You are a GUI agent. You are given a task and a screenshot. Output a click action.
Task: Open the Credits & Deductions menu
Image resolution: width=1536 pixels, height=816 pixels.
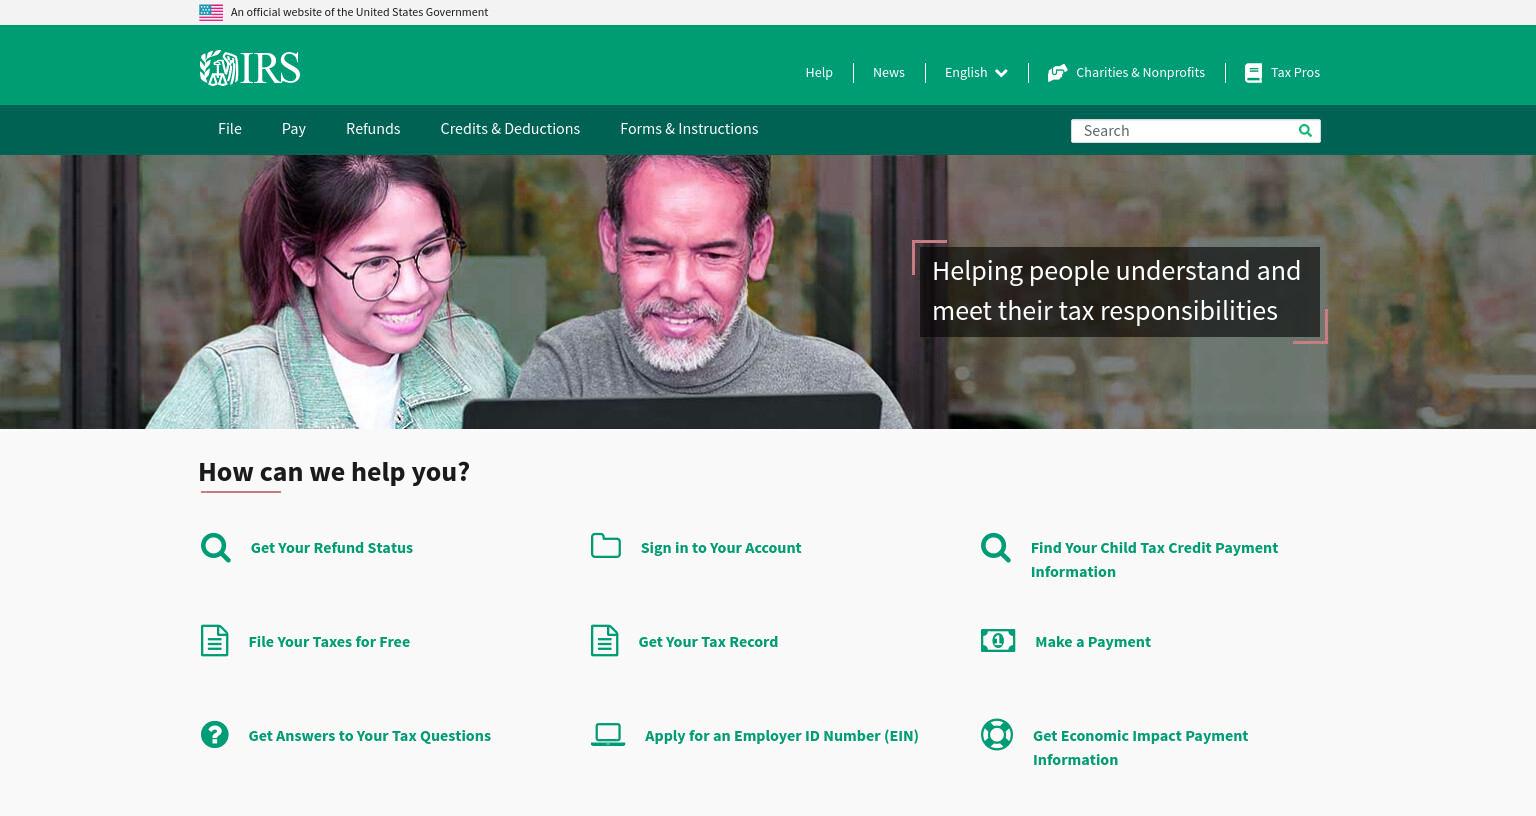pos(510,129)
